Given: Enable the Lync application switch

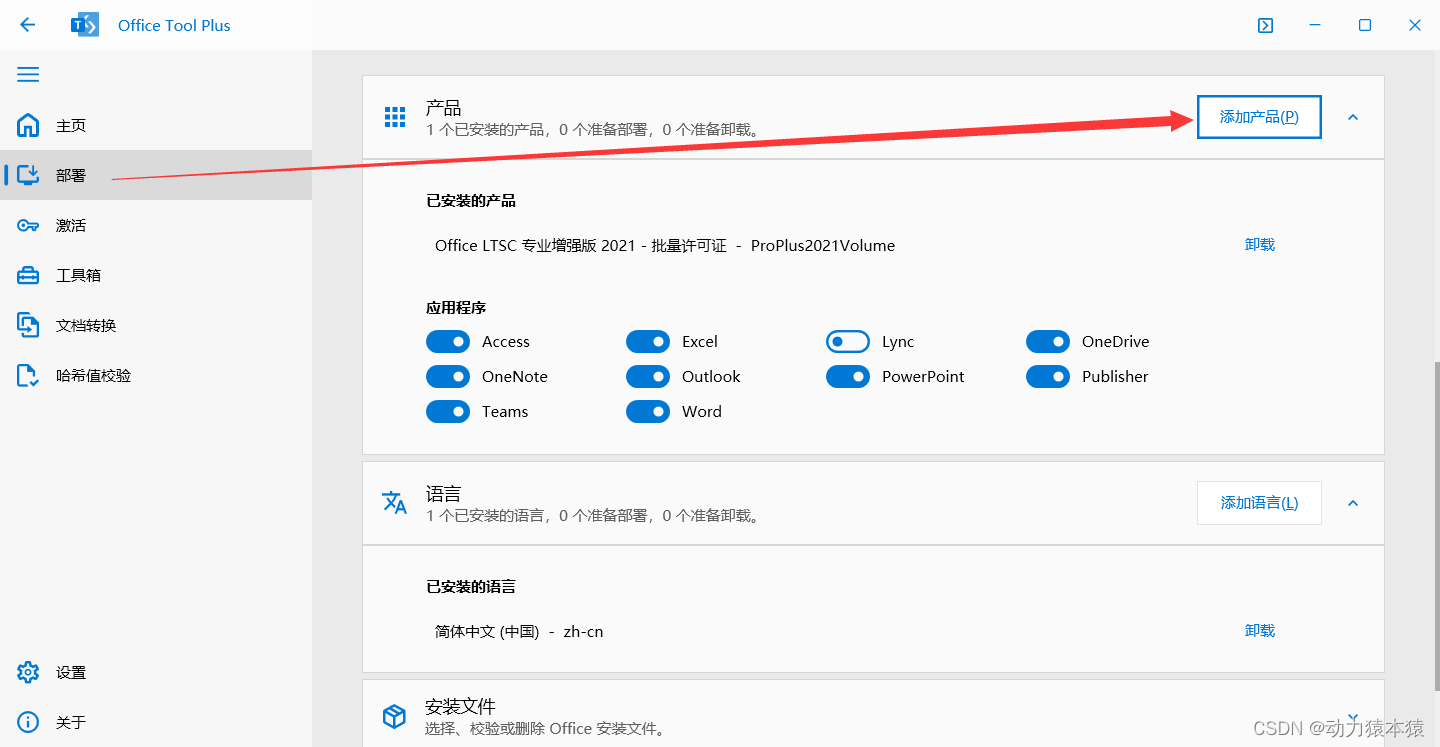Looking at the screenshot, I should point(848,342).
